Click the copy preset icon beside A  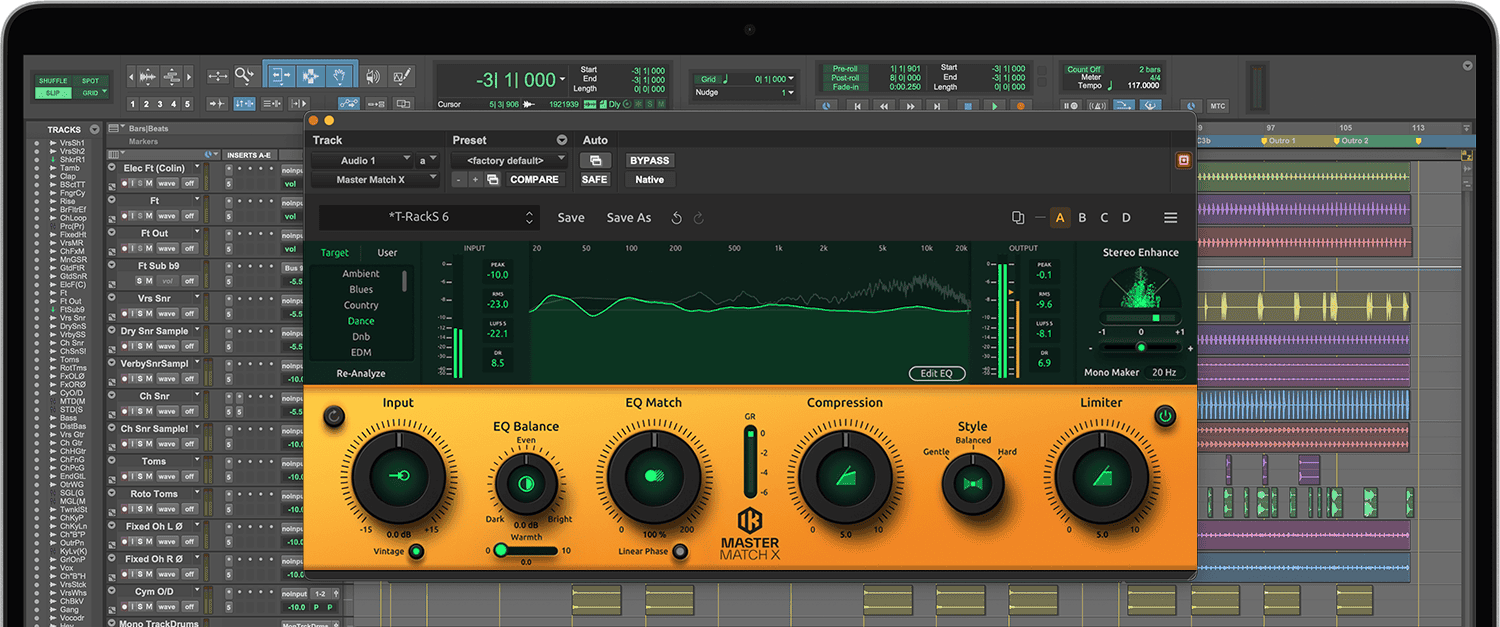[1018, 218]
